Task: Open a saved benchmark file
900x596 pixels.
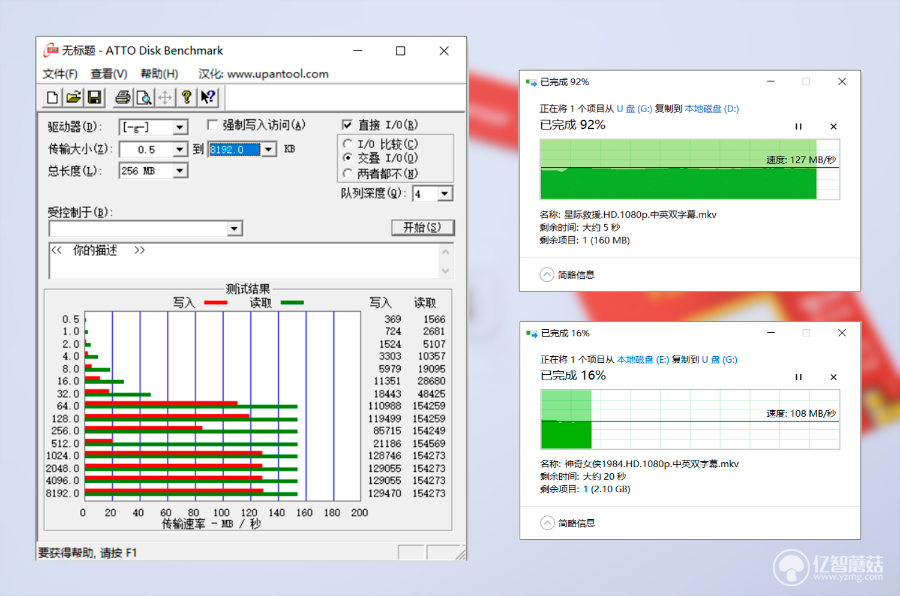Action: [73, 98]
